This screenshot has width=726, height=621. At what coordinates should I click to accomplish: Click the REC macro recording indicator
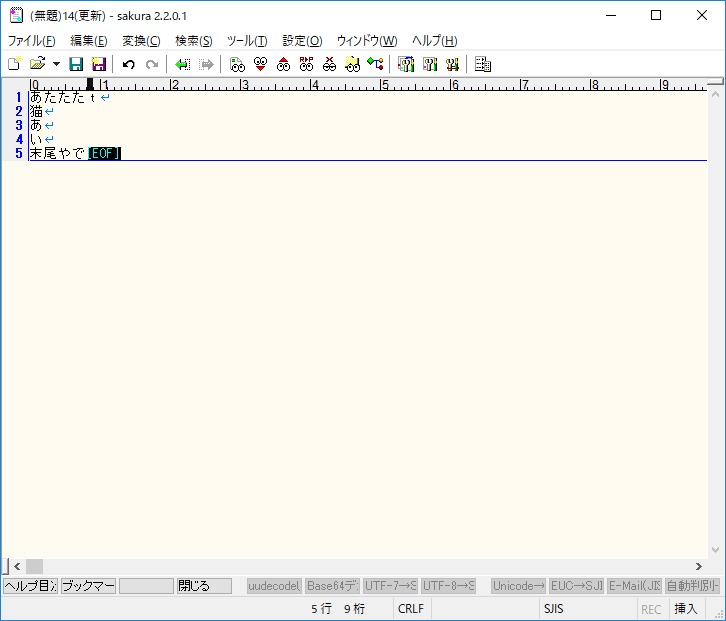651,608
